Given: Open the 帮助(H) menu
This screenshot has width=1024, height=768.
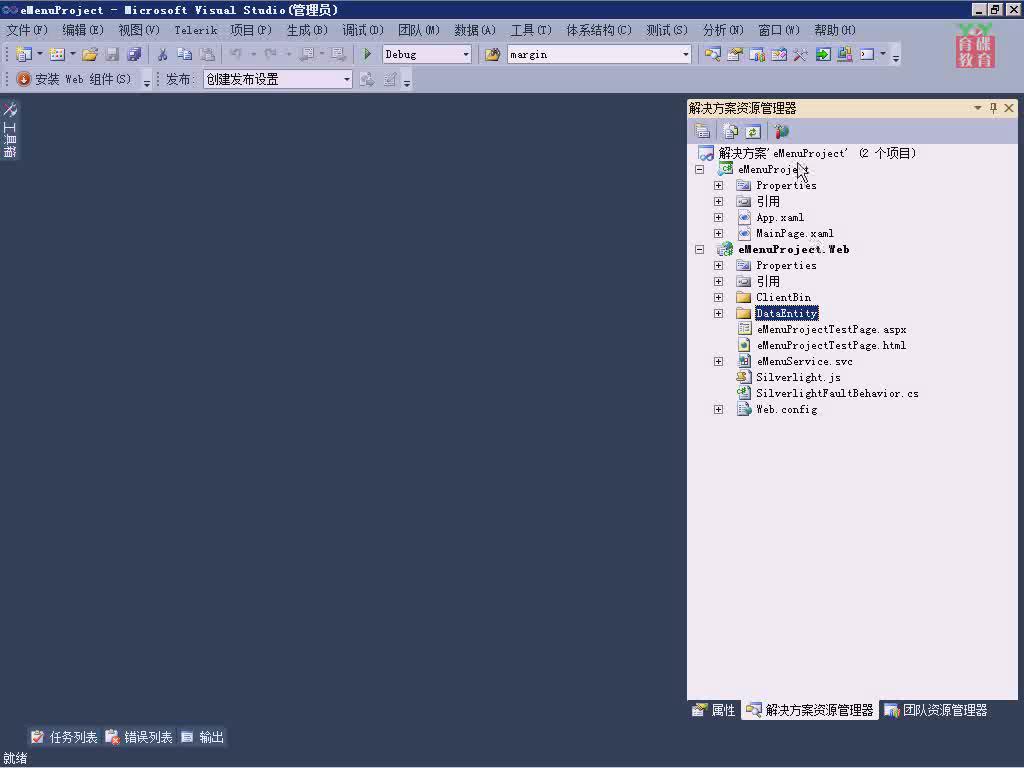Looking at the screenshot, I should tap(835, 30).
